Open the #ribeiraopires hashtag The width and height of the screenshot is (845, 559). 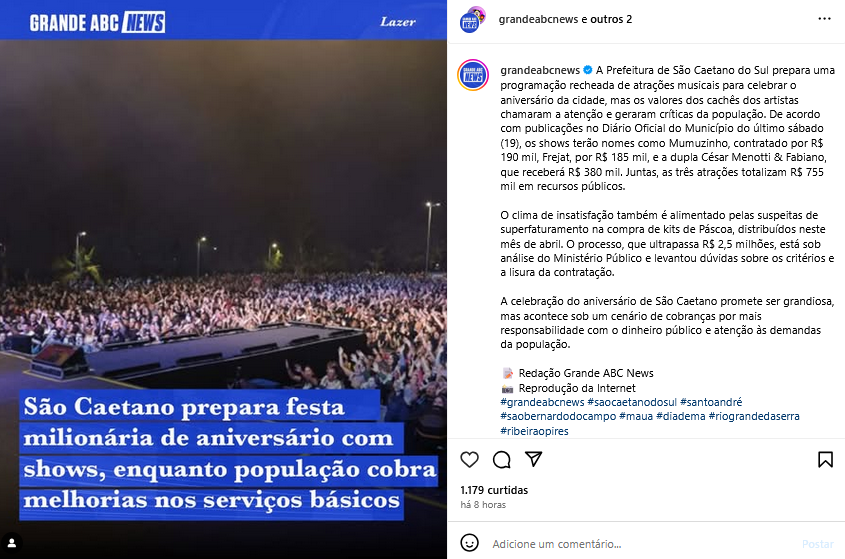534,431
